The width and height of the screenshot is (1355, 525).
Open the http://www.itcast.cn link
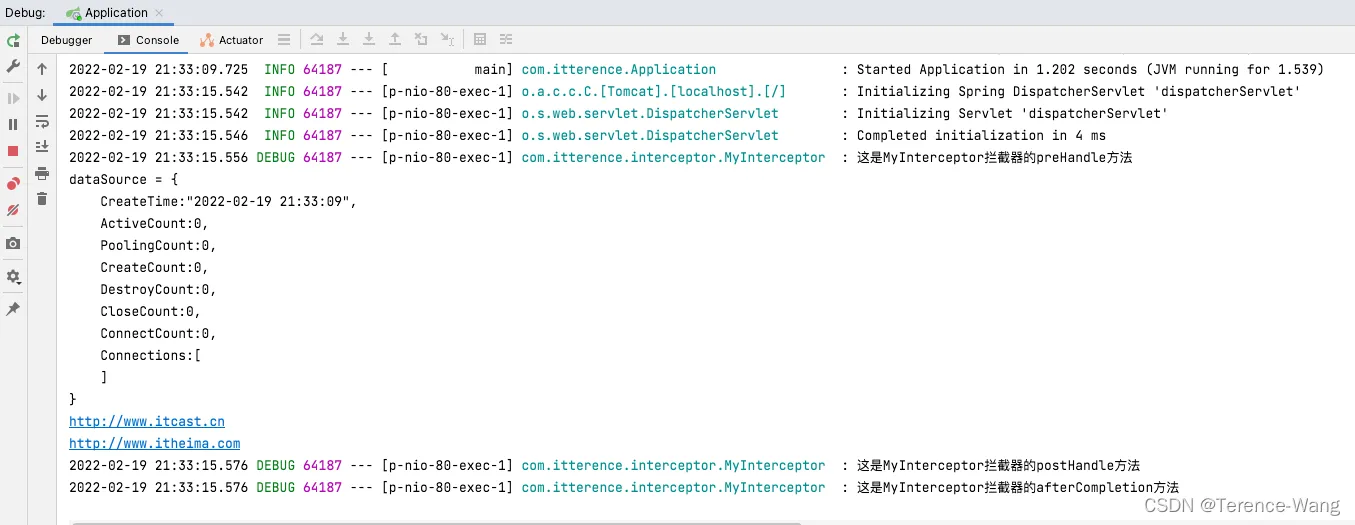[x=147, y=422]
